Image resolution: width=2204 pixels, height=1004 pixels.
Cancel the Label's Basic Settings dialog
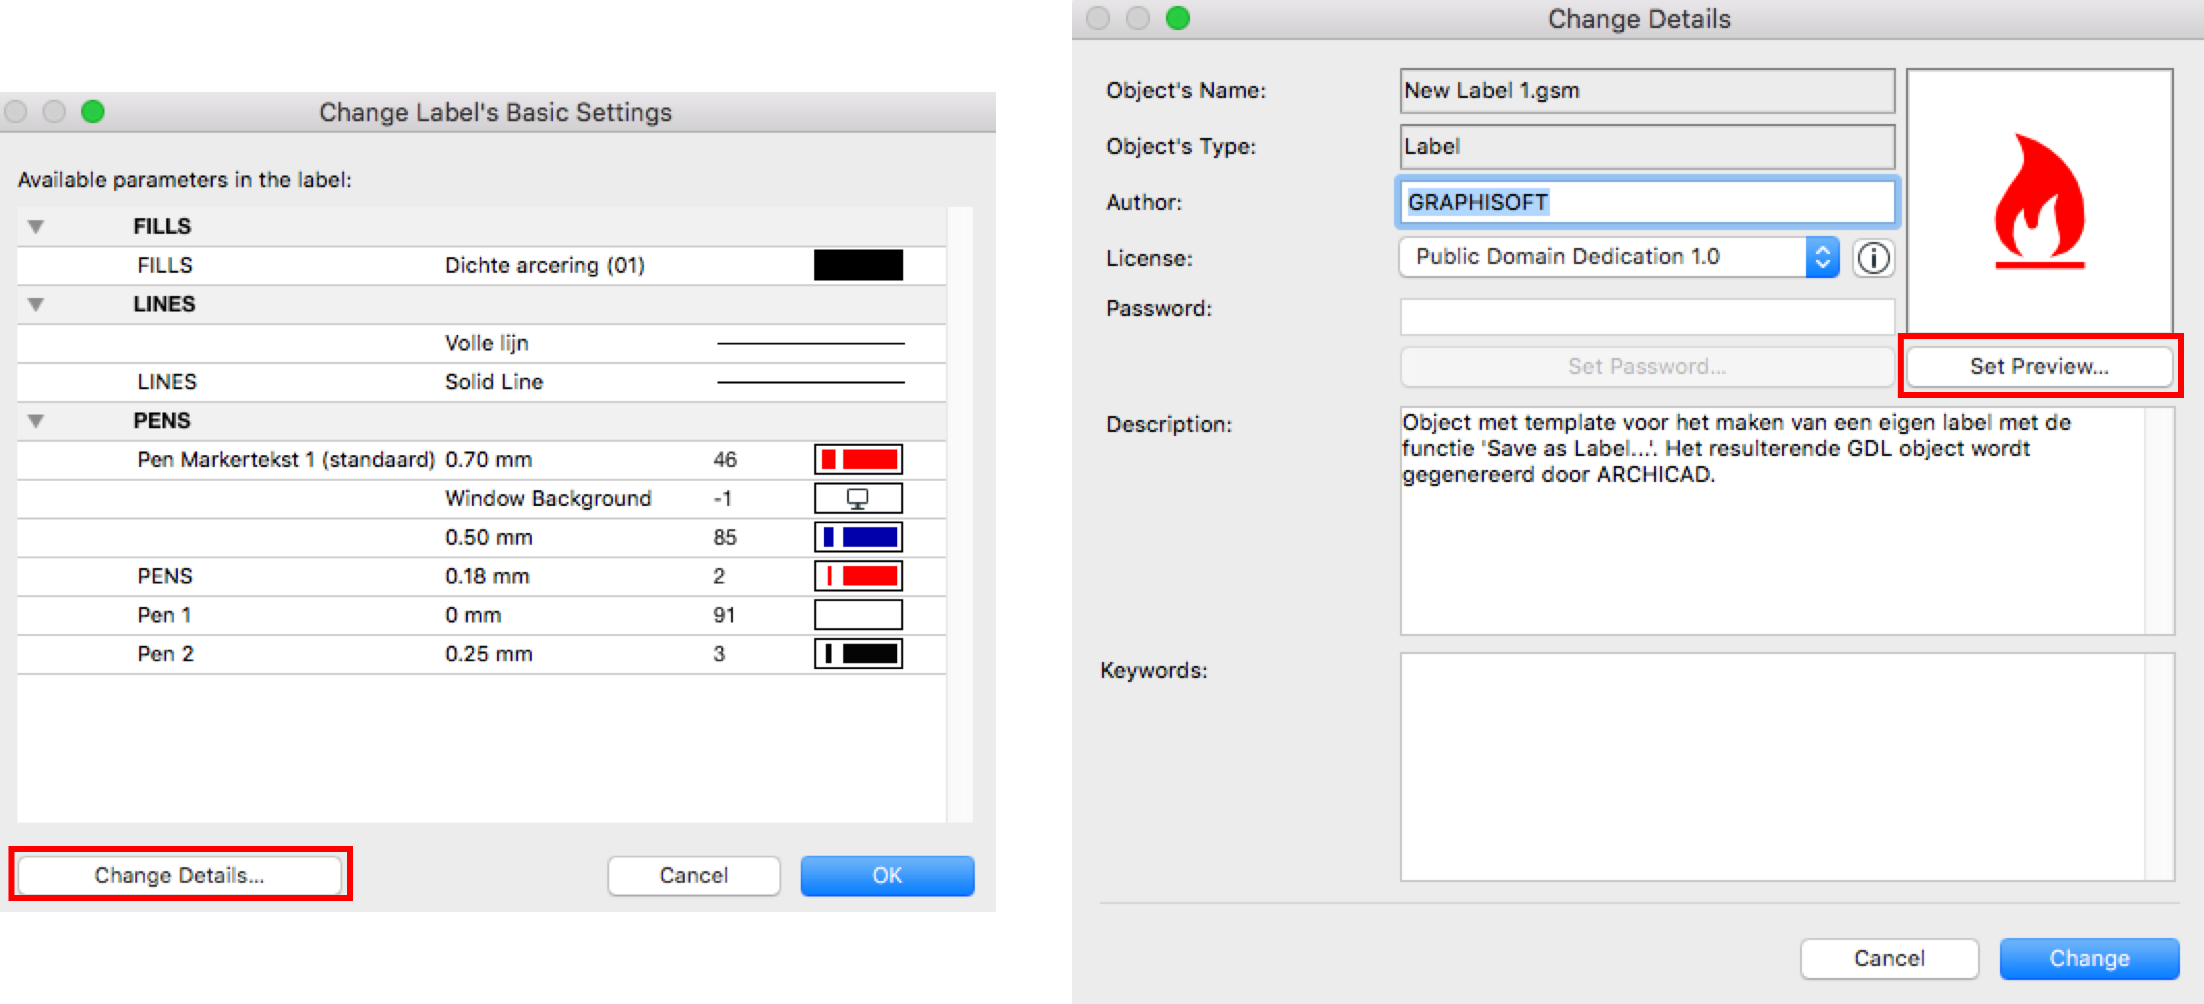[694, 875]
